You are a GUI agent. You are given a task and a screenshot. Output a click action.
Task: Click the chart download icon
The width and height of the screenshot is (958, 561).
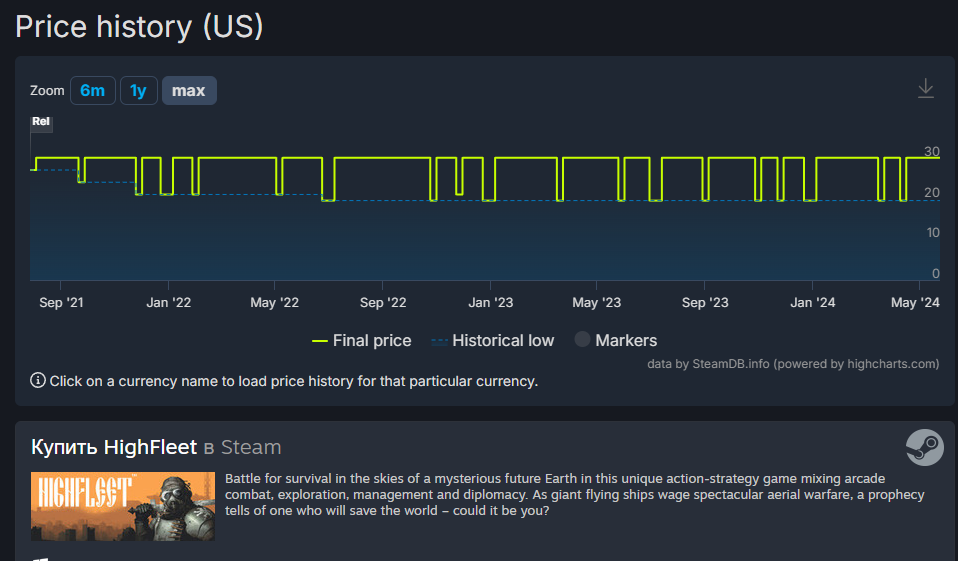tap(925, 89)
